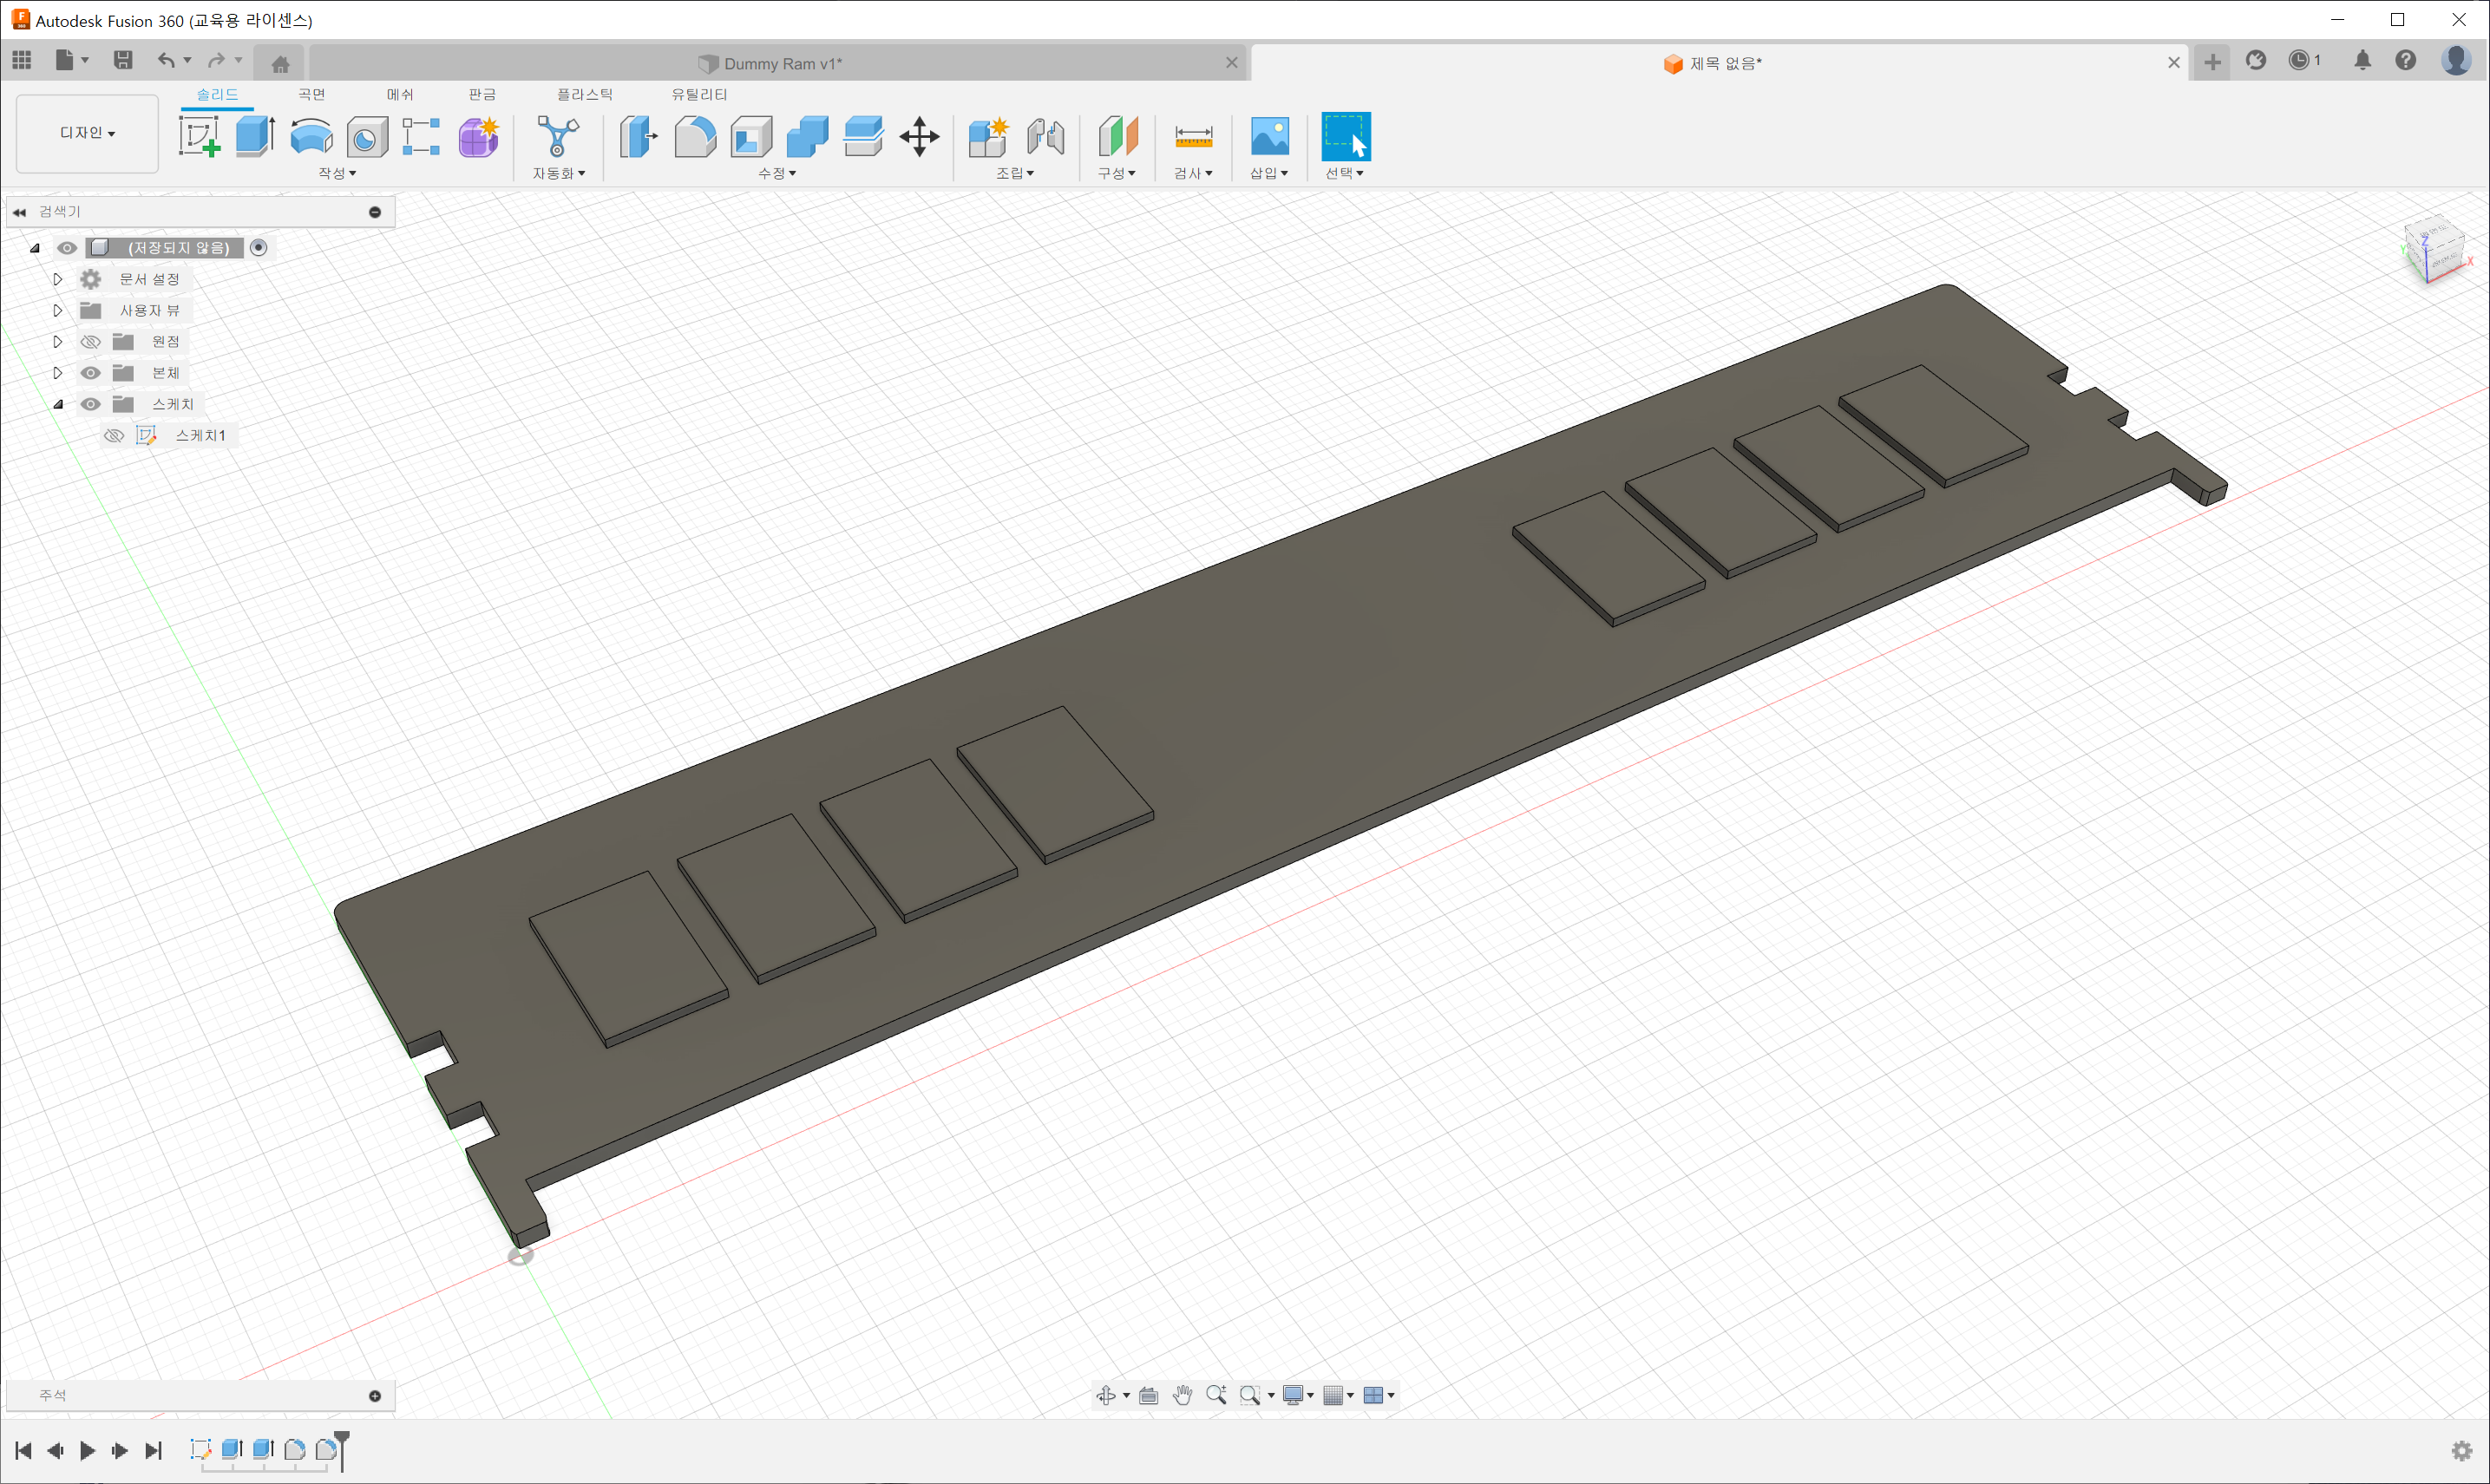Switch to the 유틸리티 utilities tab
The height and width of the screenshot is (1484, 2490).
click(699, 94)
